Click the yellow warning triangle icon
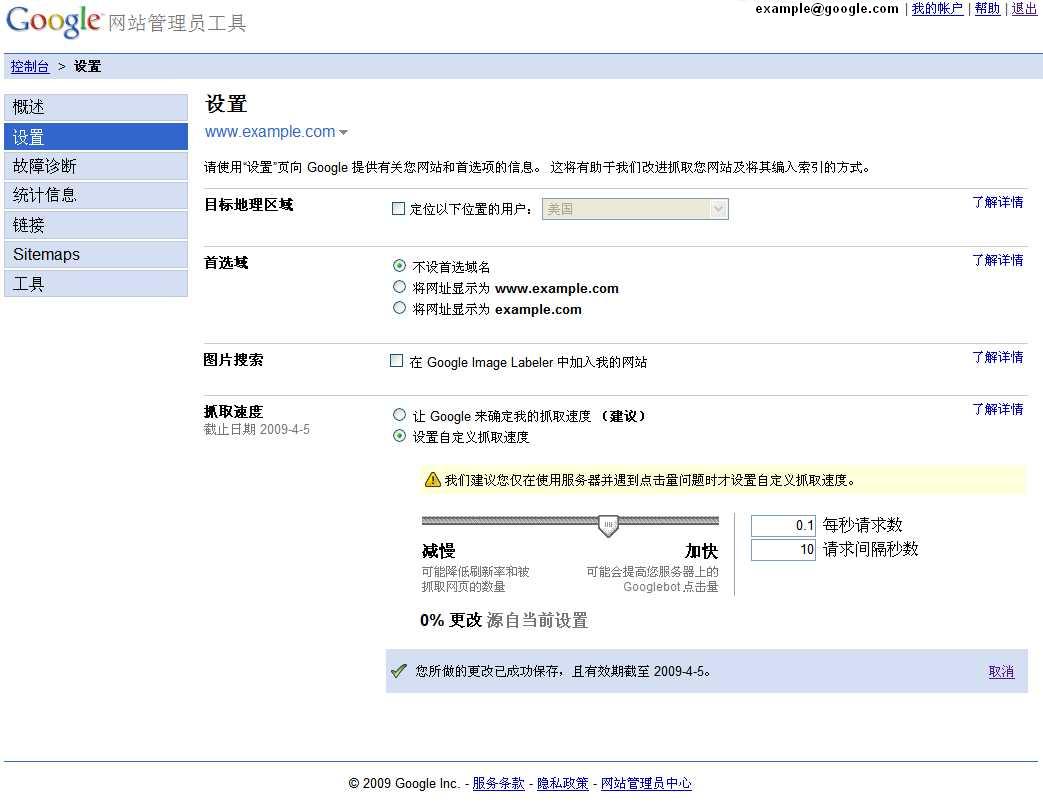The image size is (1043, 806). coord(432,479)
